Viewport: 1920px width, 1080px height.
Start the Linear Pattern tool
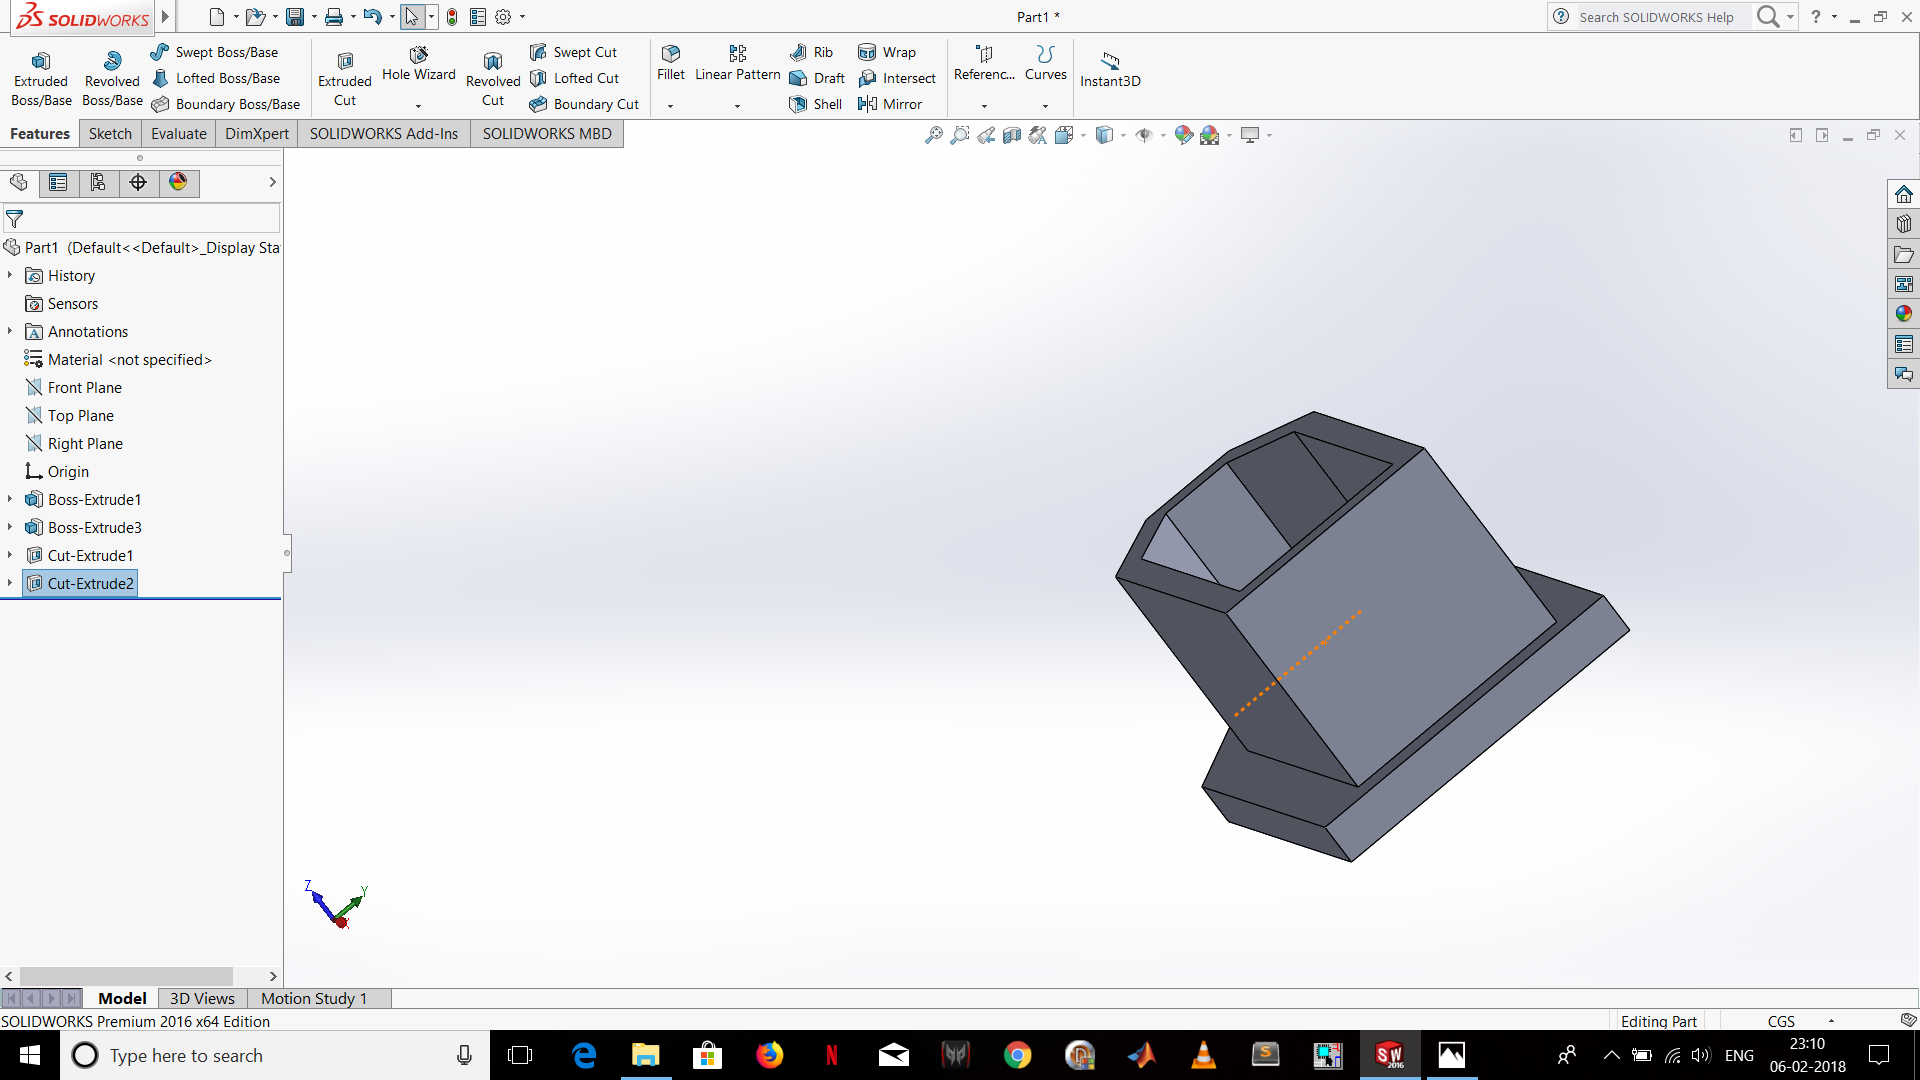pyautogui.click(x=737, y=63)
